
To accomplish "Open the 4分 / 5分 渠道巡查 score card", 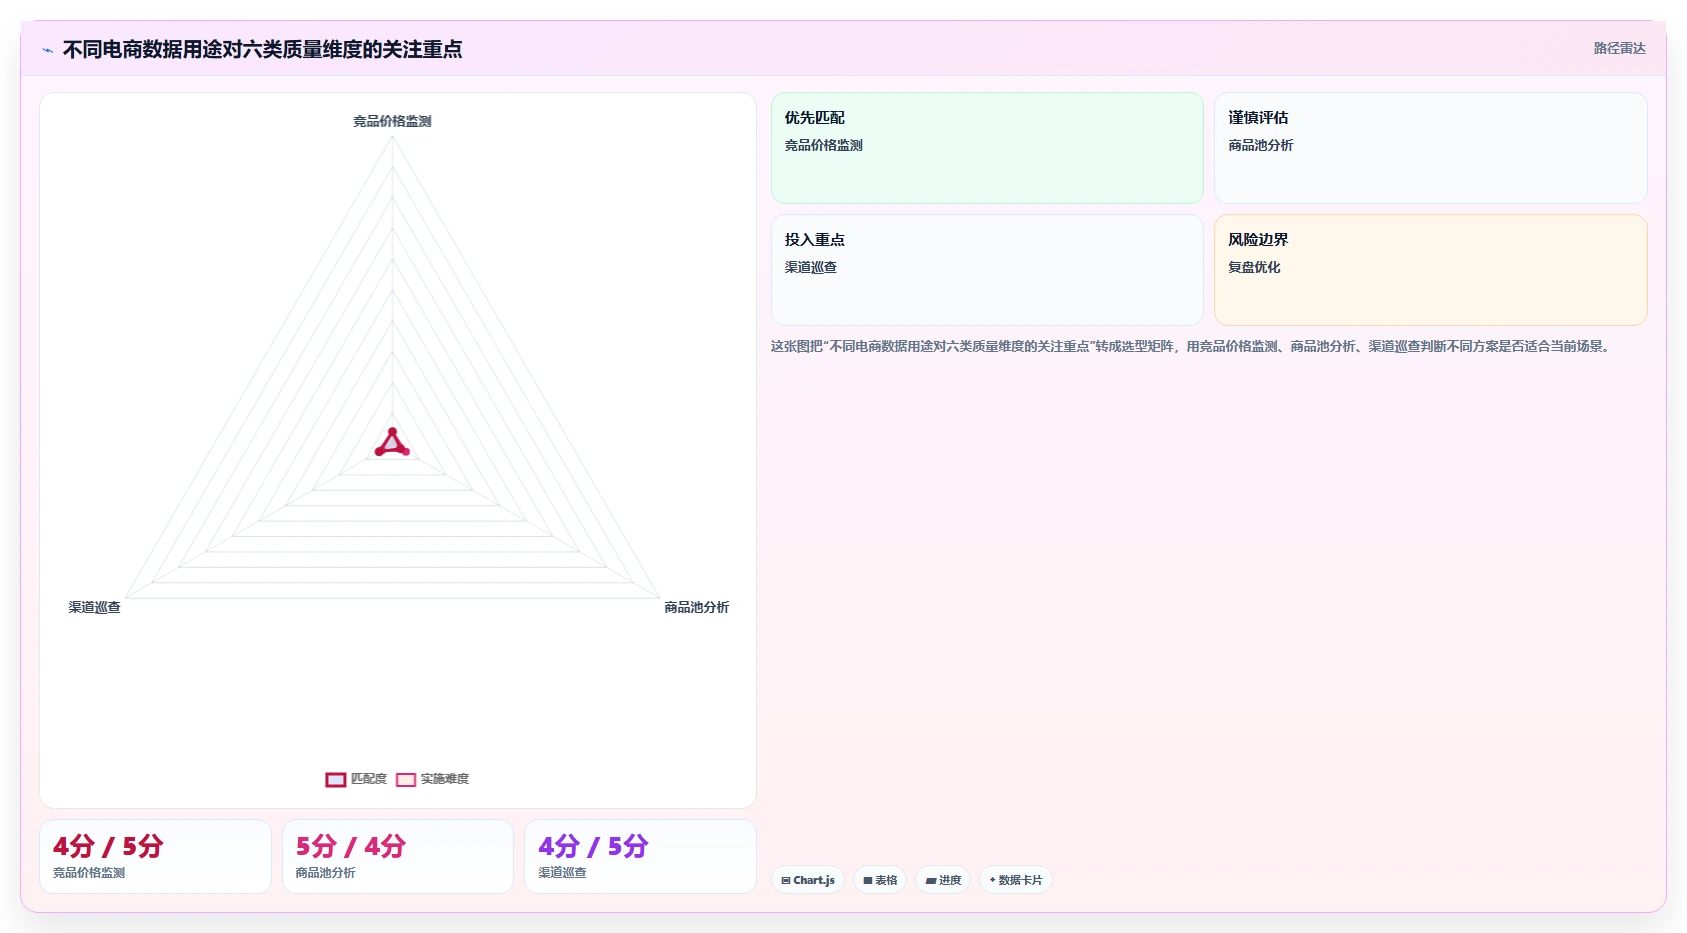I will 640,856.
